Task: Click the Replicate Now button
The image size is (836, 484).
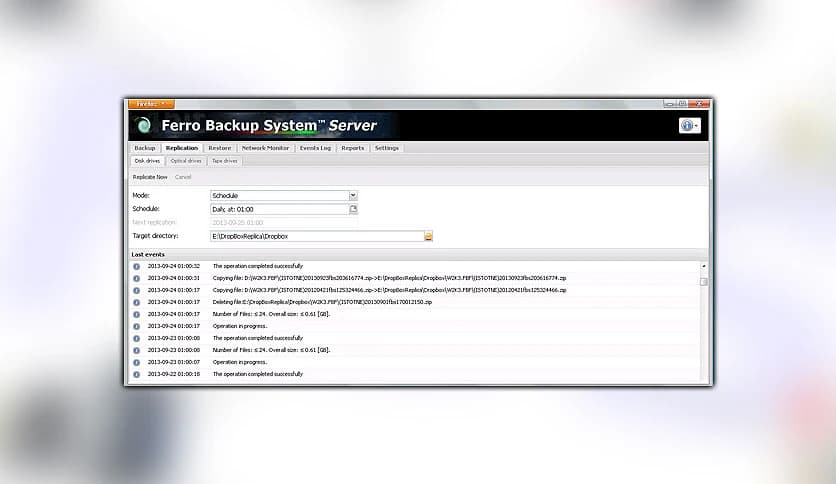Action: tap(150, 177)
